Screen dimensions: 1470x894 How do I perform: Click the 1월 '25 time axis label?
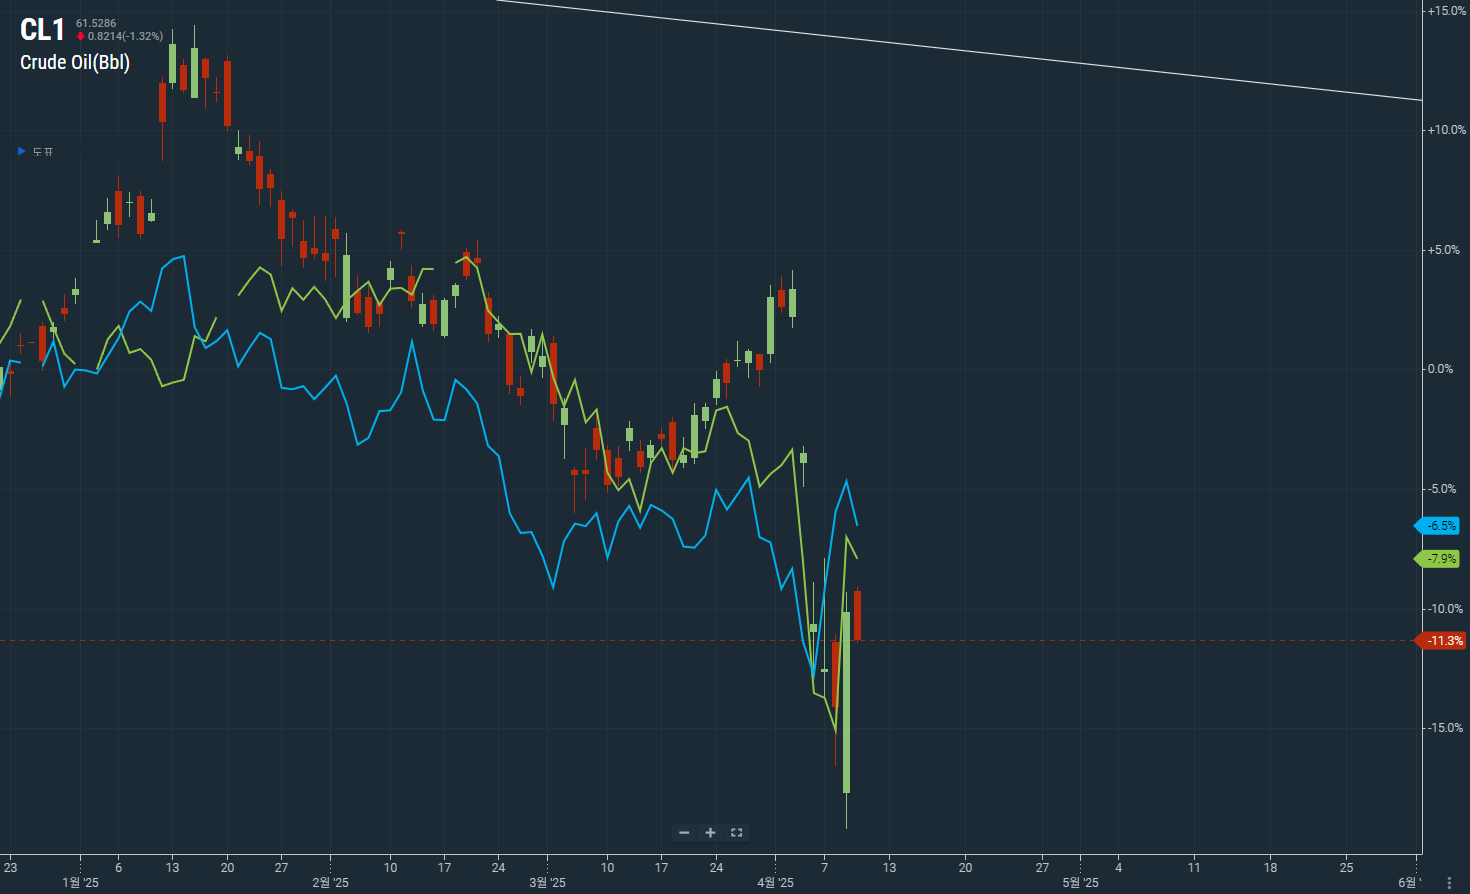coord(80,882)
